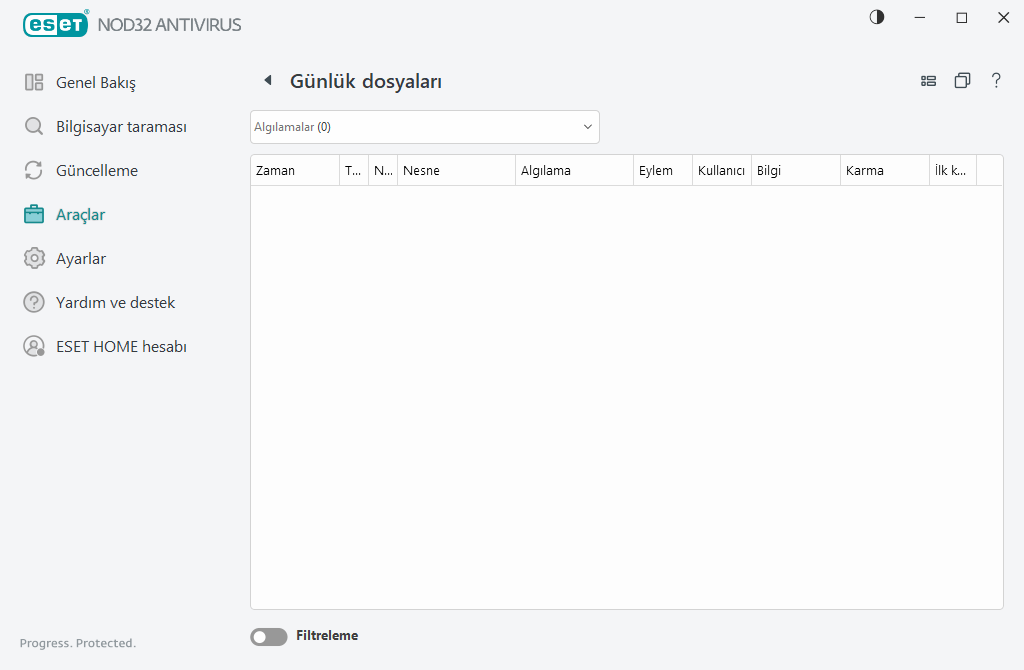Open log in new window icon
Image resolution: width=1024 pixels, height=670 pixels.
click(962, 81)
